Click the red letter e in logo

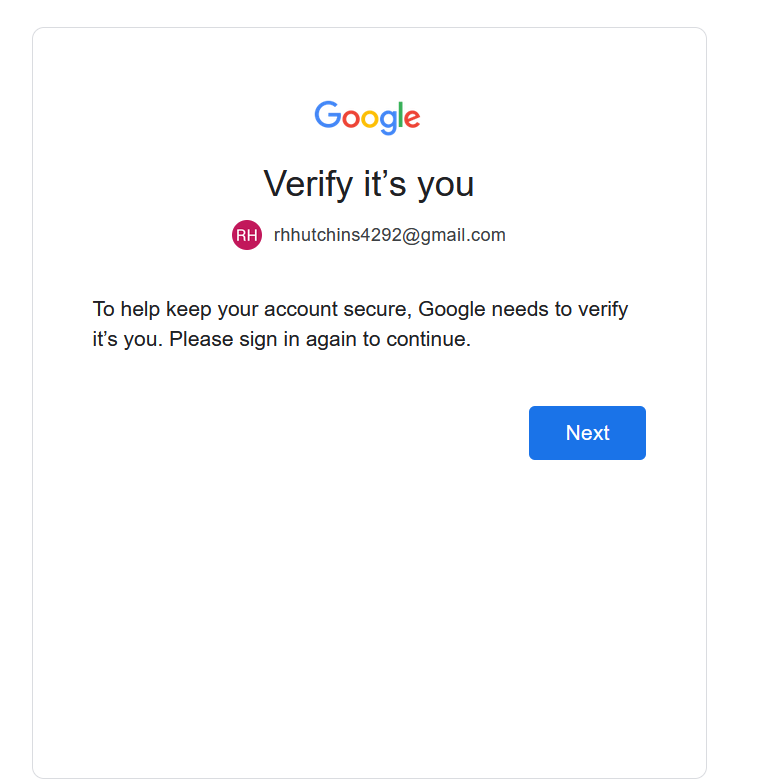pyautogui.click(x=412, y=119)
